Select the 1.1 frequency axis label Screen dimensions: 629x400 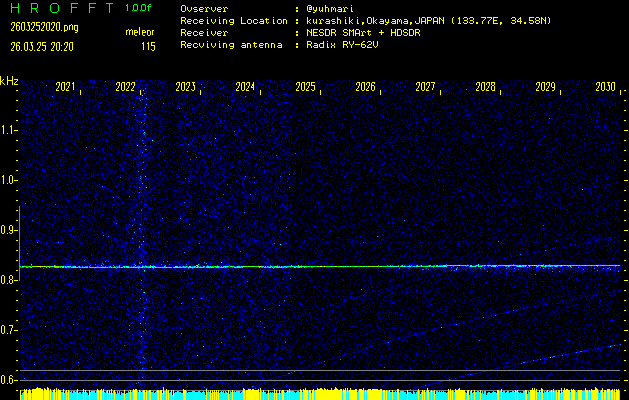click(9, 130)
